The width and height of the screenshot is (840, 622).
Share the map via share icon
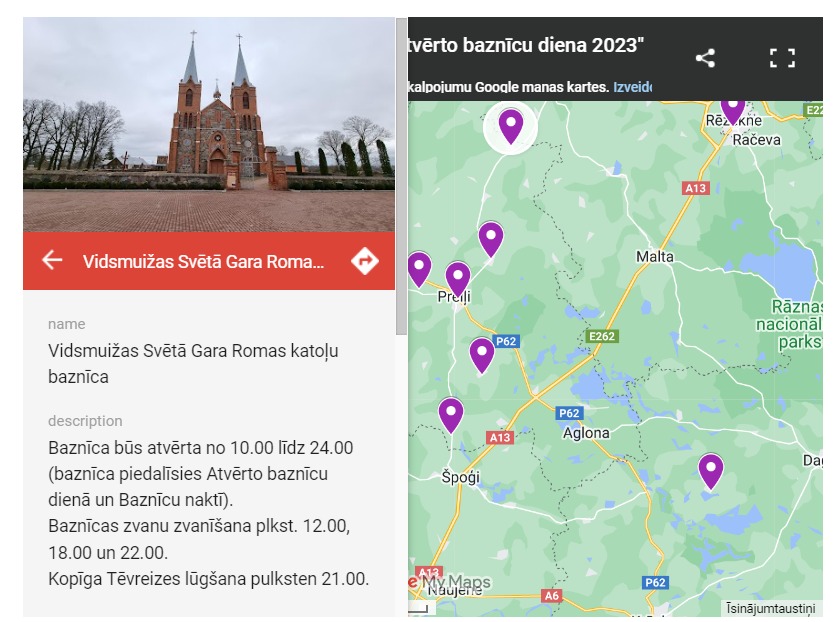(x=705, y=58)
